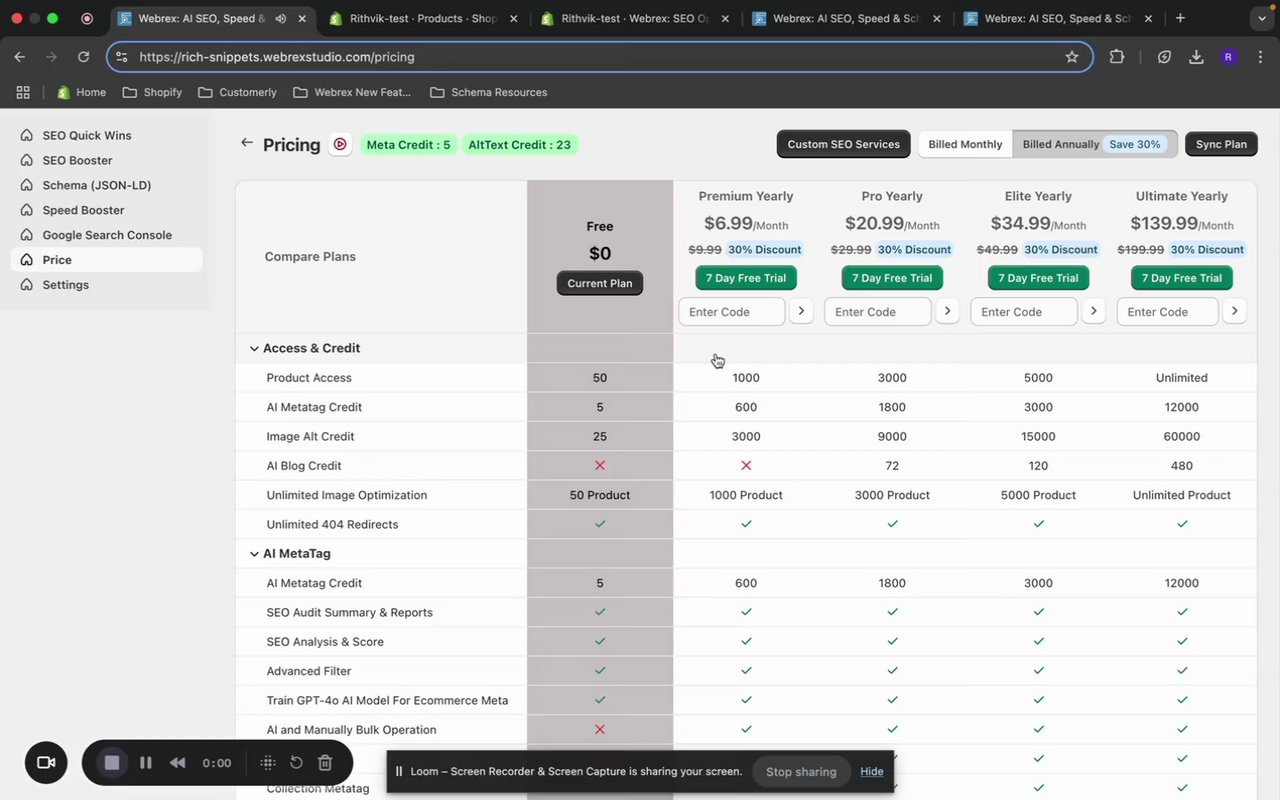
Task: Click the recording indicator beside window controls
Action: pyautogui.click(x=87, y=18)
